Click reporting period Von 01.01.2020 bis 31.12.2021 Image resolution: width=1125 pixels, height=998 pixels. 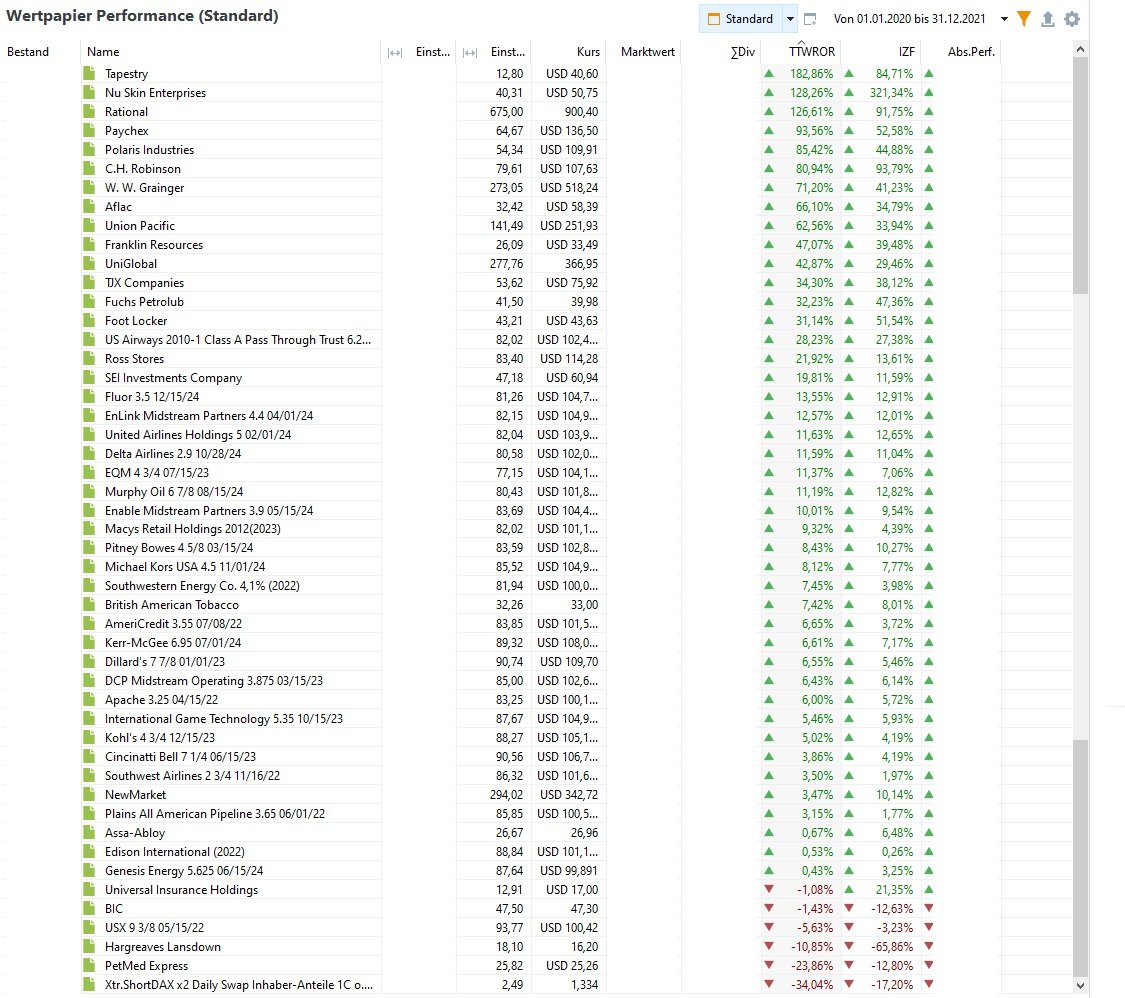(909, 19)
